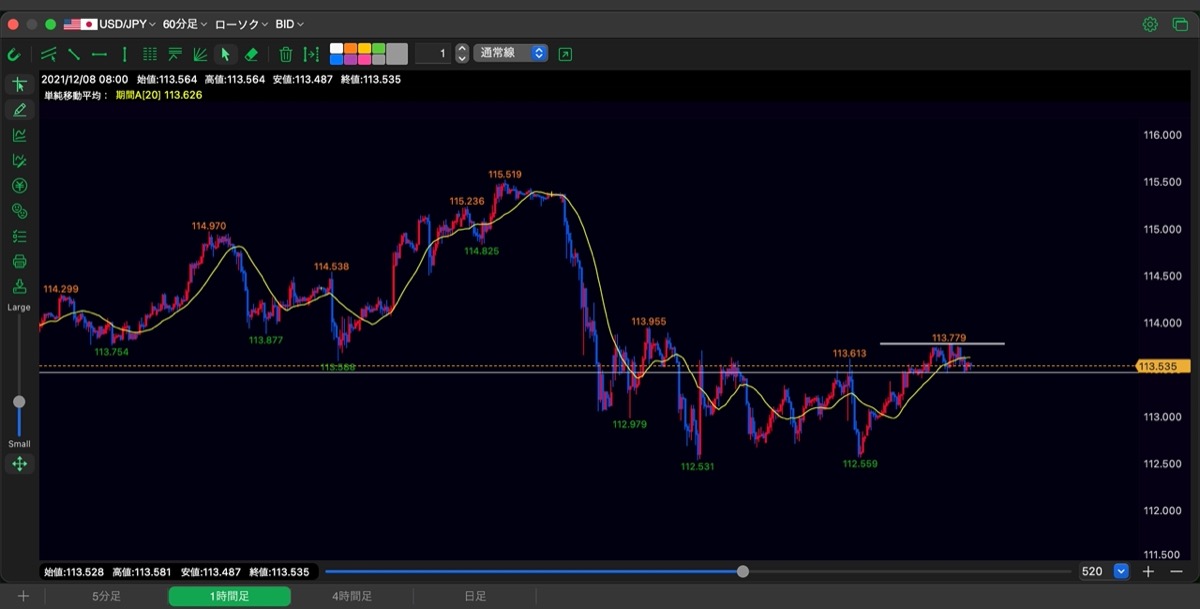Open the 通常線 line style dropdown

pyautogui.click(x=512, y=53)
